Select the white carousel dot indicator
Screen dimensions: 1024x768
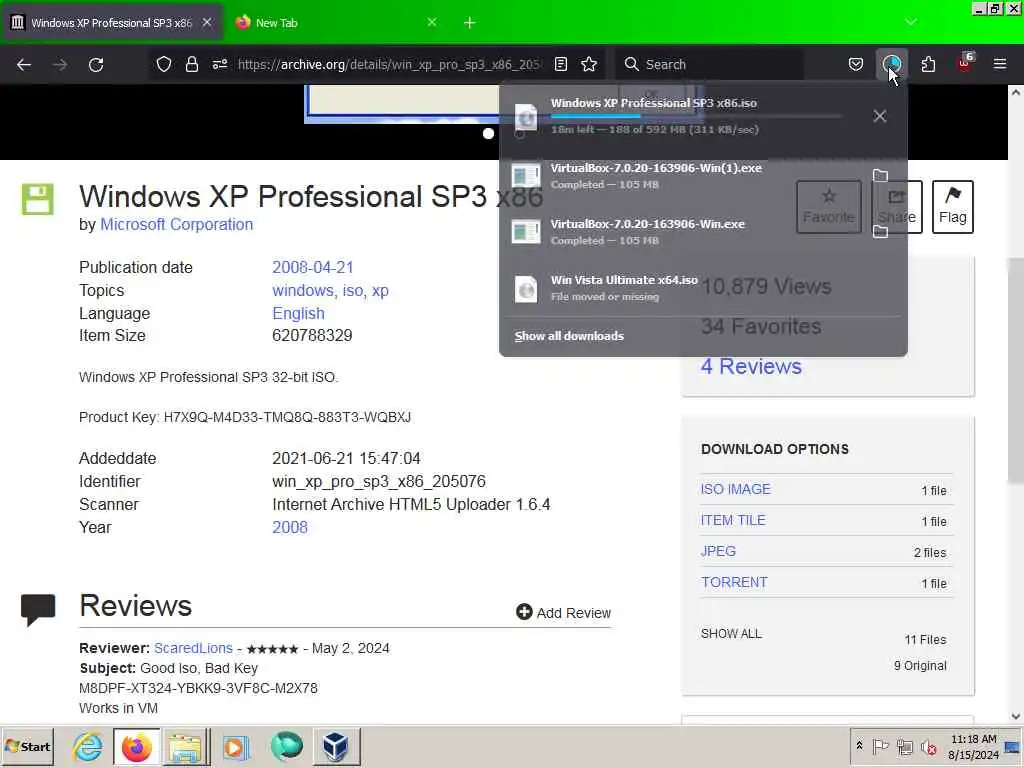pos(488,133)
